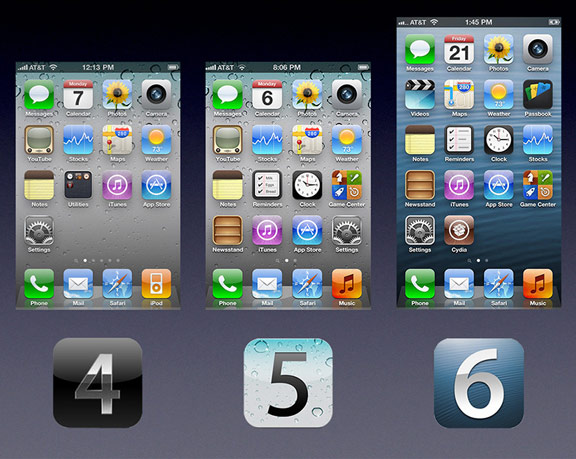Open App Store on the iOS 5 screen
576x459 pixels.
tap(307, 230)
